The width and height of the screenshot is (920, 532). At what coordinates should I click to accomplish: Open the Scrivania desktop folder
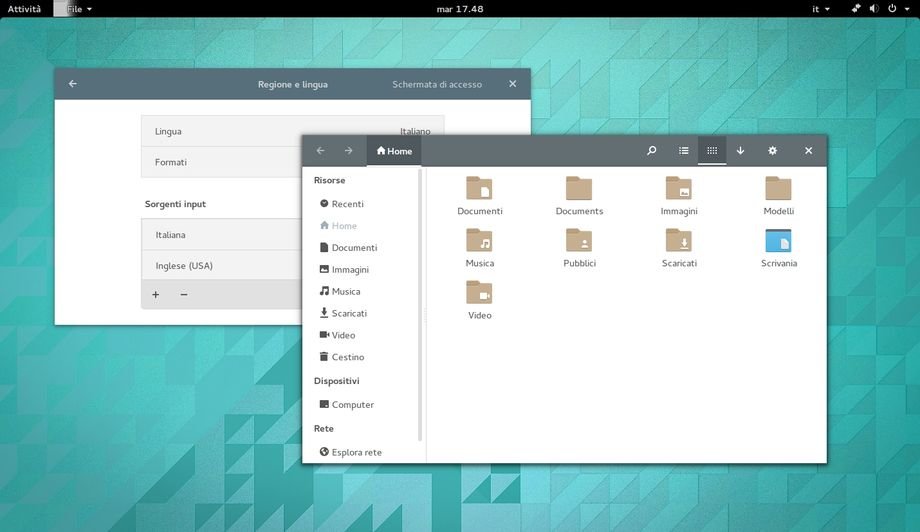click(778, 241)
